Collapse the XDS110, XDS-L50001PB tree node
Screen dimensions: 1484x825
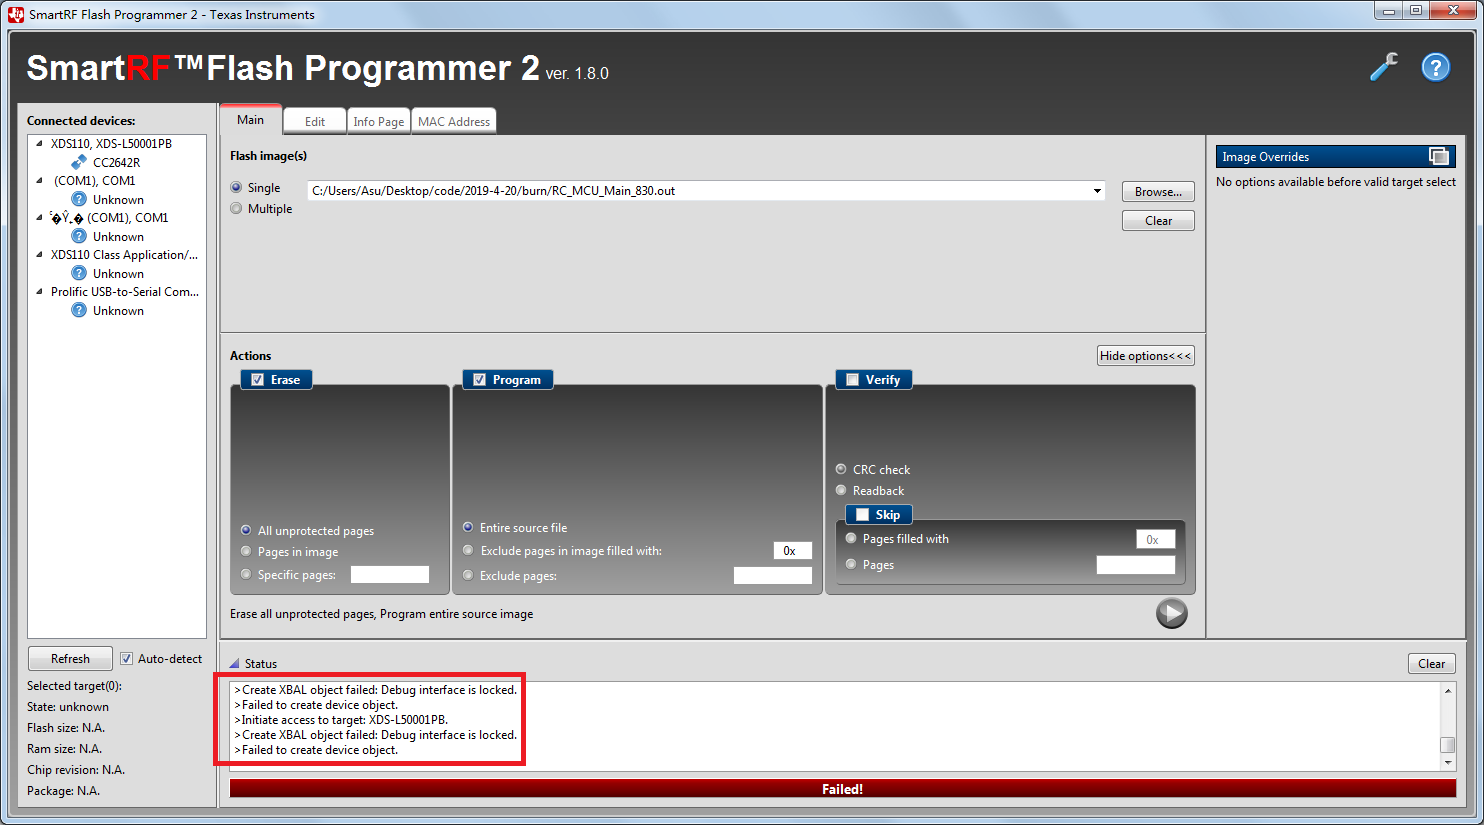pyautogui.click(x=39, y=143)
